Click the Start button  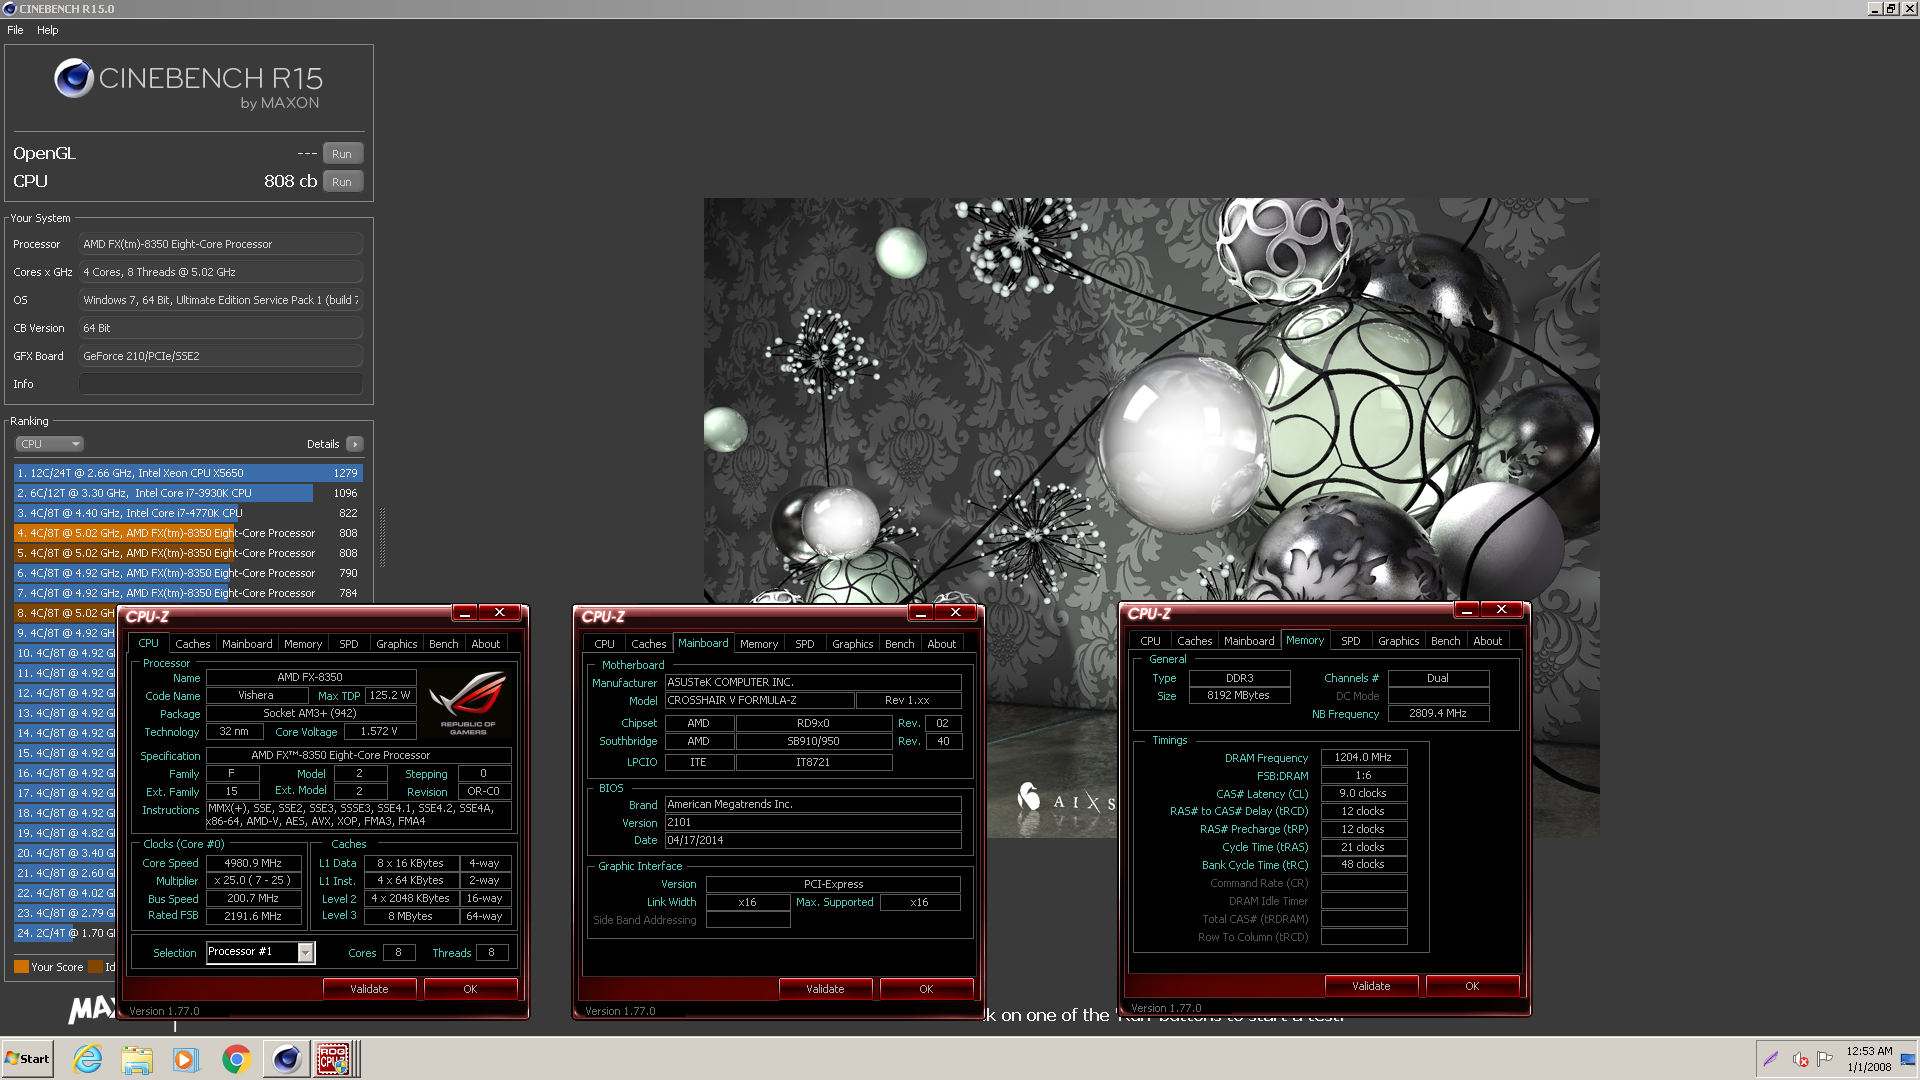(x=27, y=1059)
